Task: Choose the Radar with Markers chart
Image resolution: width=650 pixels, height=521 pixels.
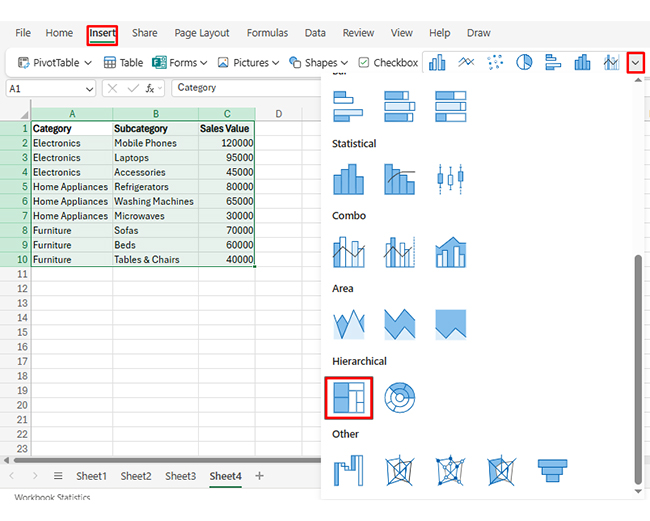Action: pyautogui.click(x=450, y=470)
